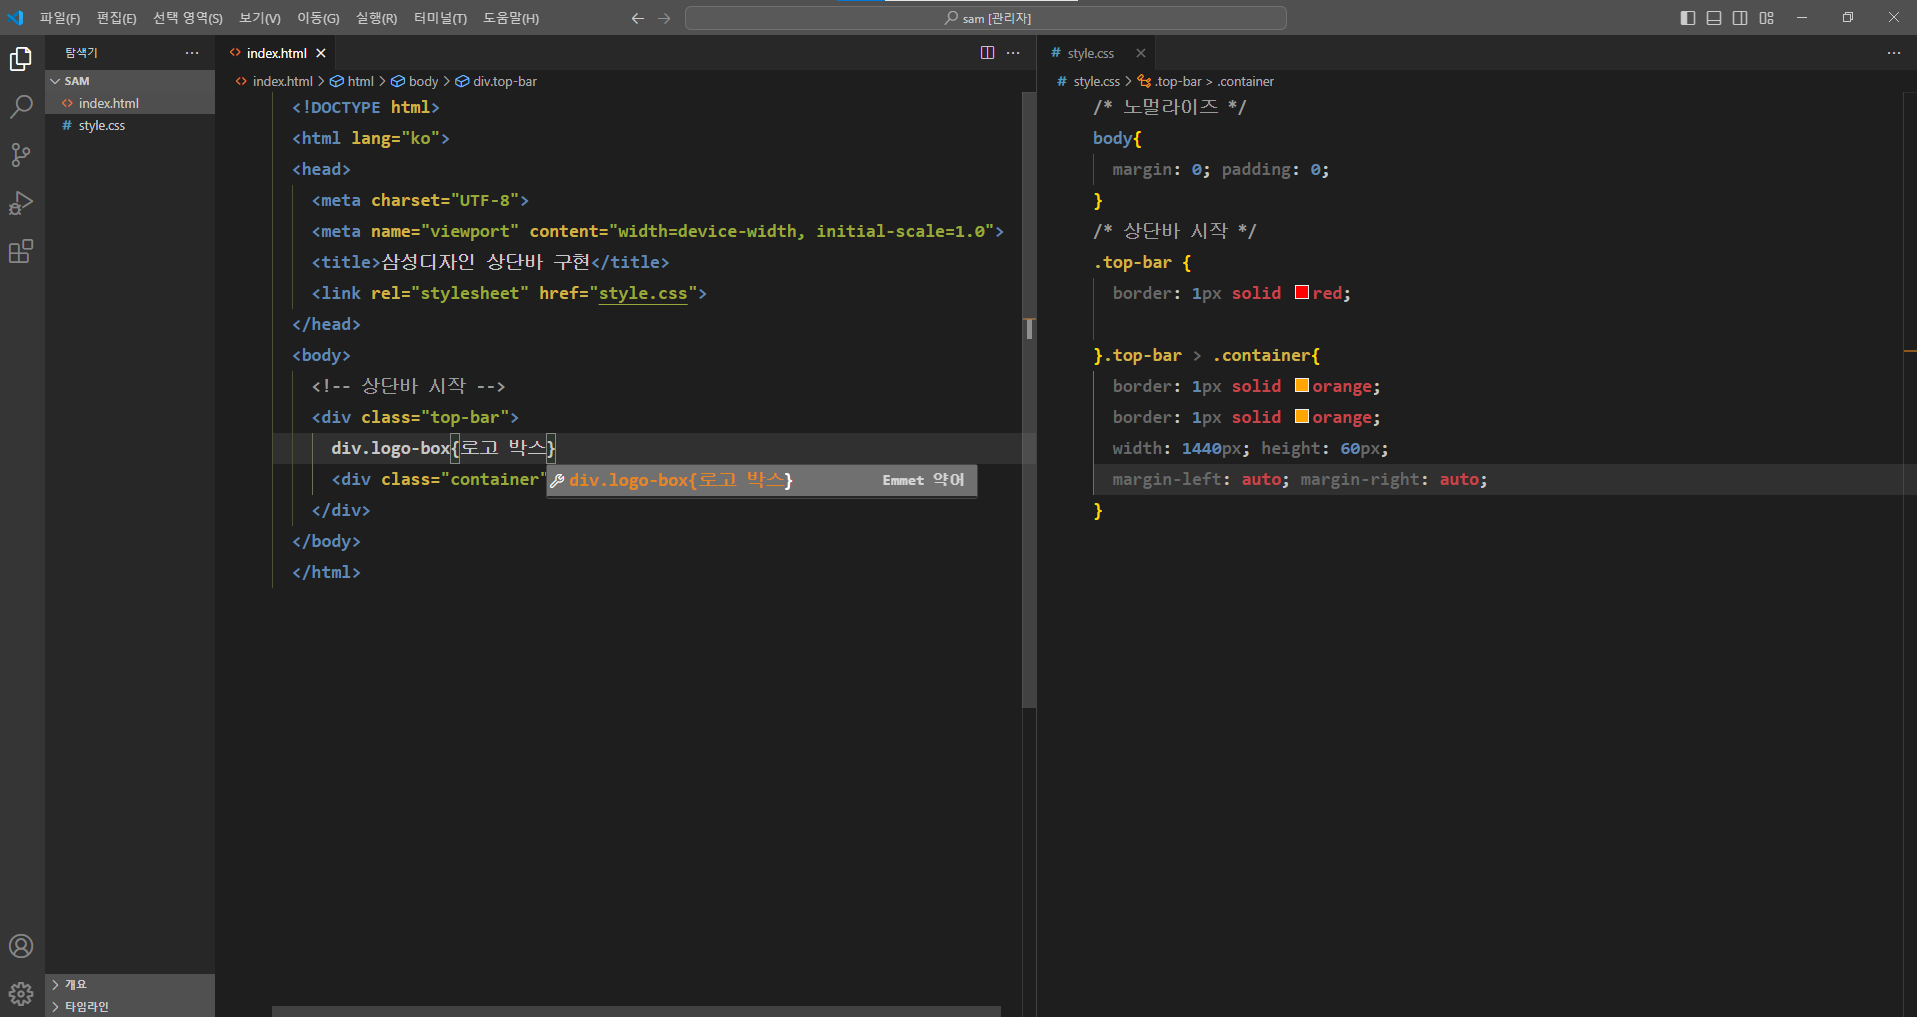Click the 탐색기 Explorer panel title
The image size is (1917, 1017).
click(81, 53)
